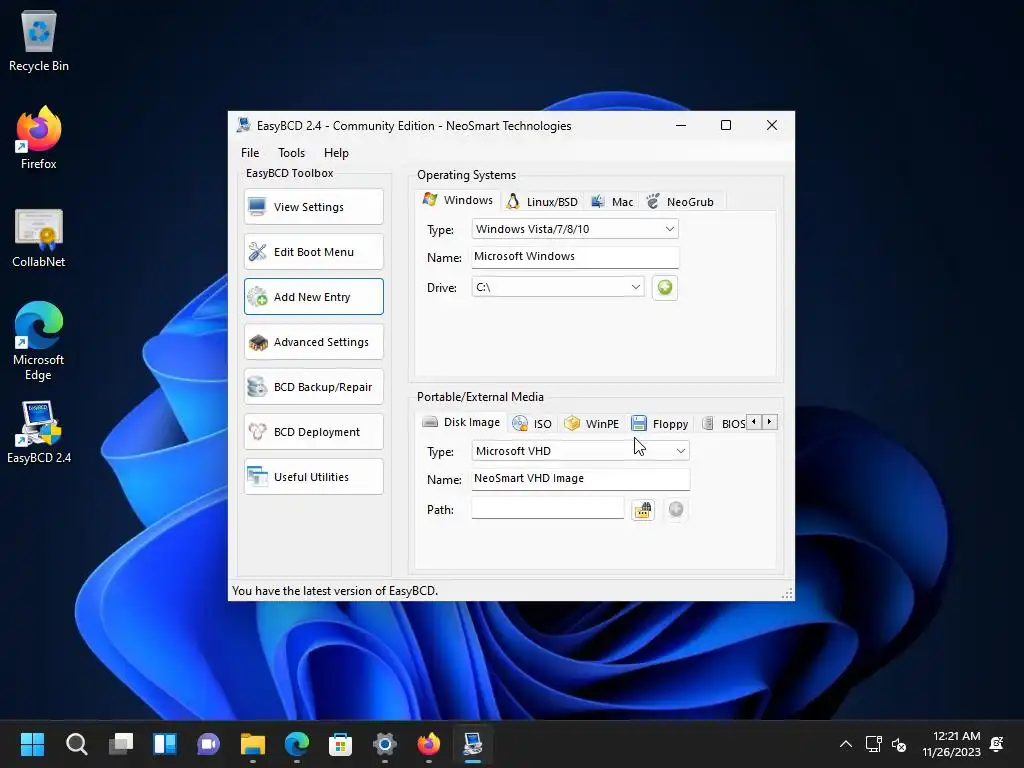Viewport: 1024px width, 768px height.
Task: Open Widgets from taskbar
Action: (165, 744)
